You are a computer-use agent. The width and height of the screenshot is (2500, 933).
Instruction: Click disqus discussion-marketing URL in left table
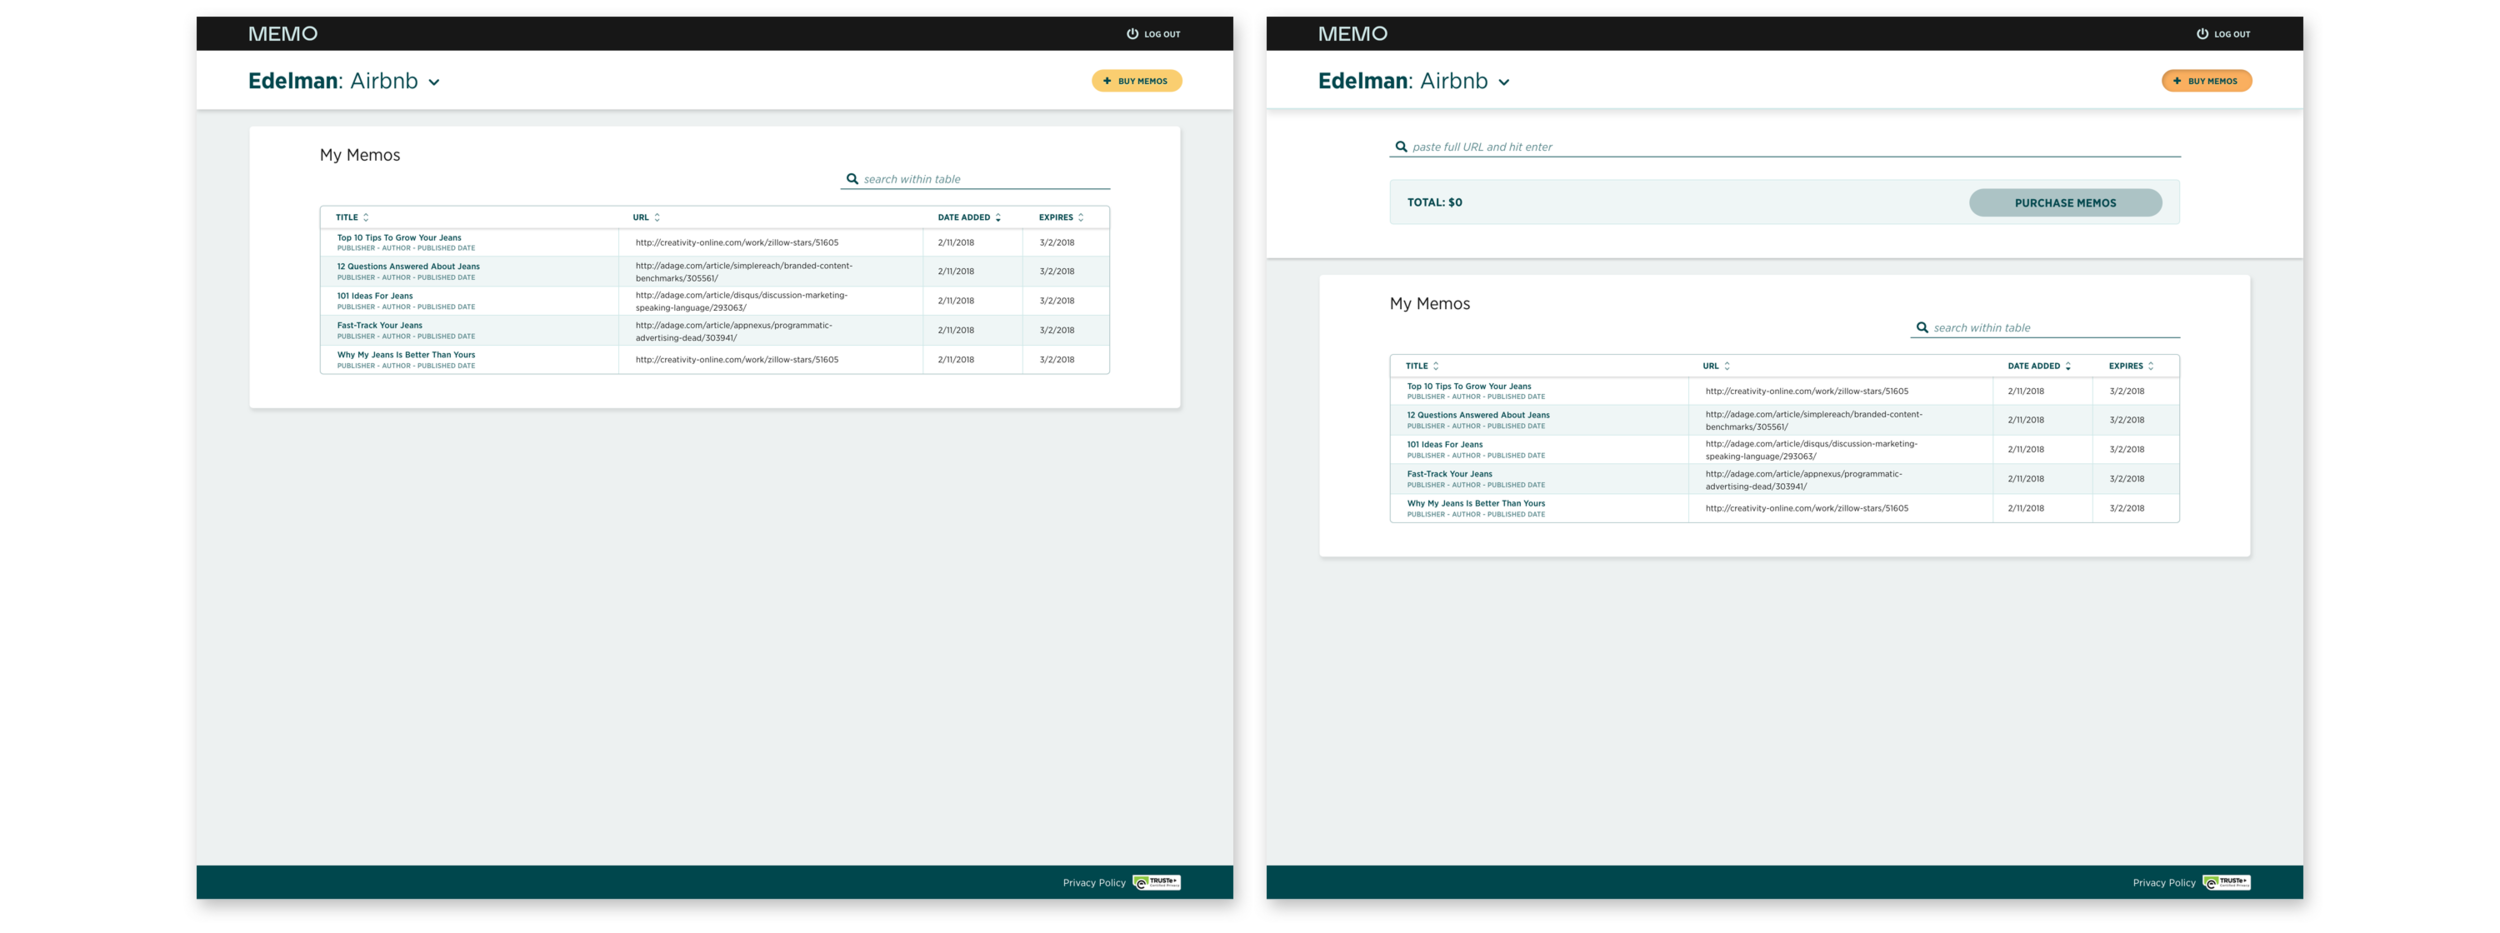pyautogui.click(x=742, y=301)
